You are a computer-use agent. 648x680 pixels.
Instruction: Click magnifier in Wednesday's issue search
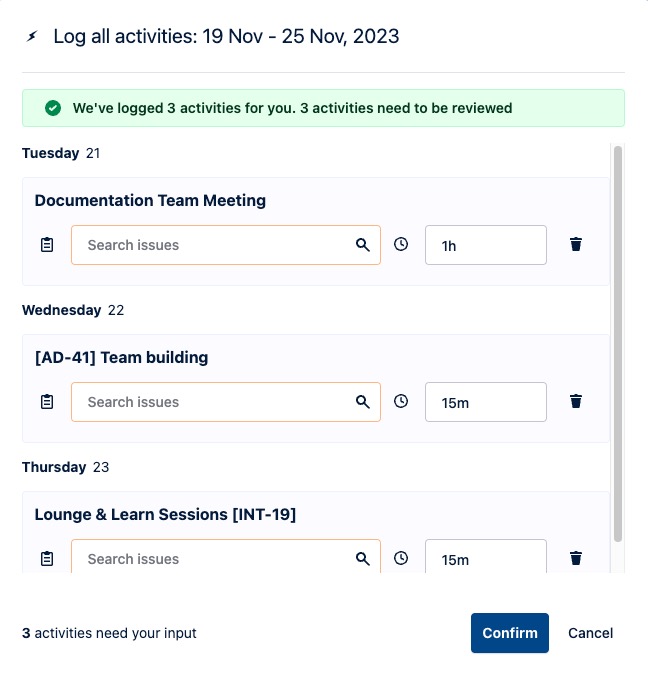click(x=363, y=402)
